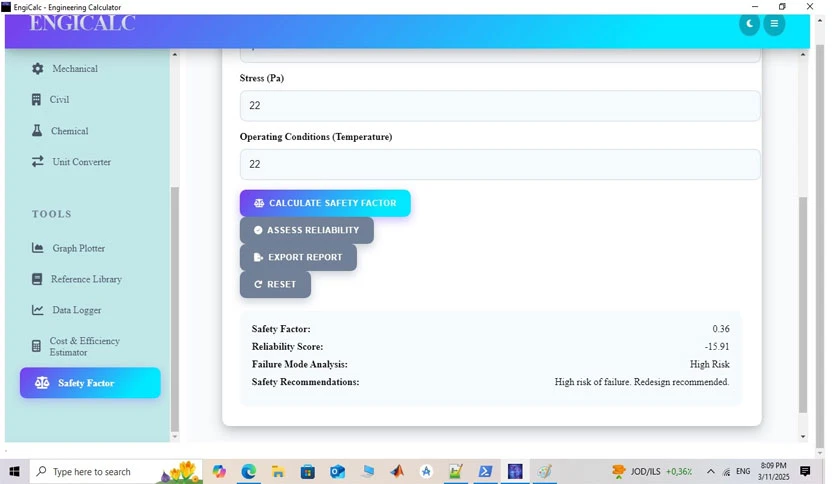Click the Export Report button
The width and height of the screenshot is (836, 484).
tap(298, 257)
